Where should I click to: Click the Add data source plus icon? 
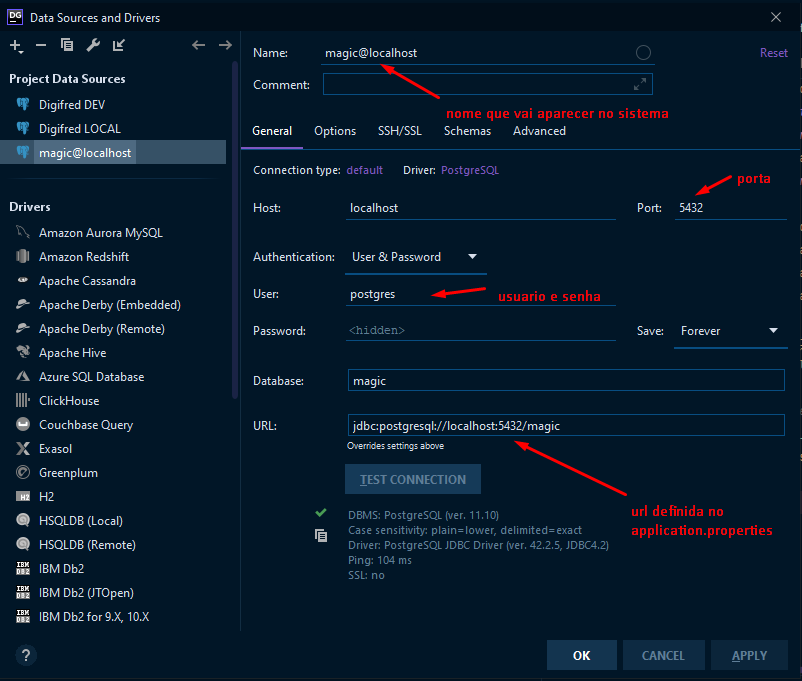16,46
